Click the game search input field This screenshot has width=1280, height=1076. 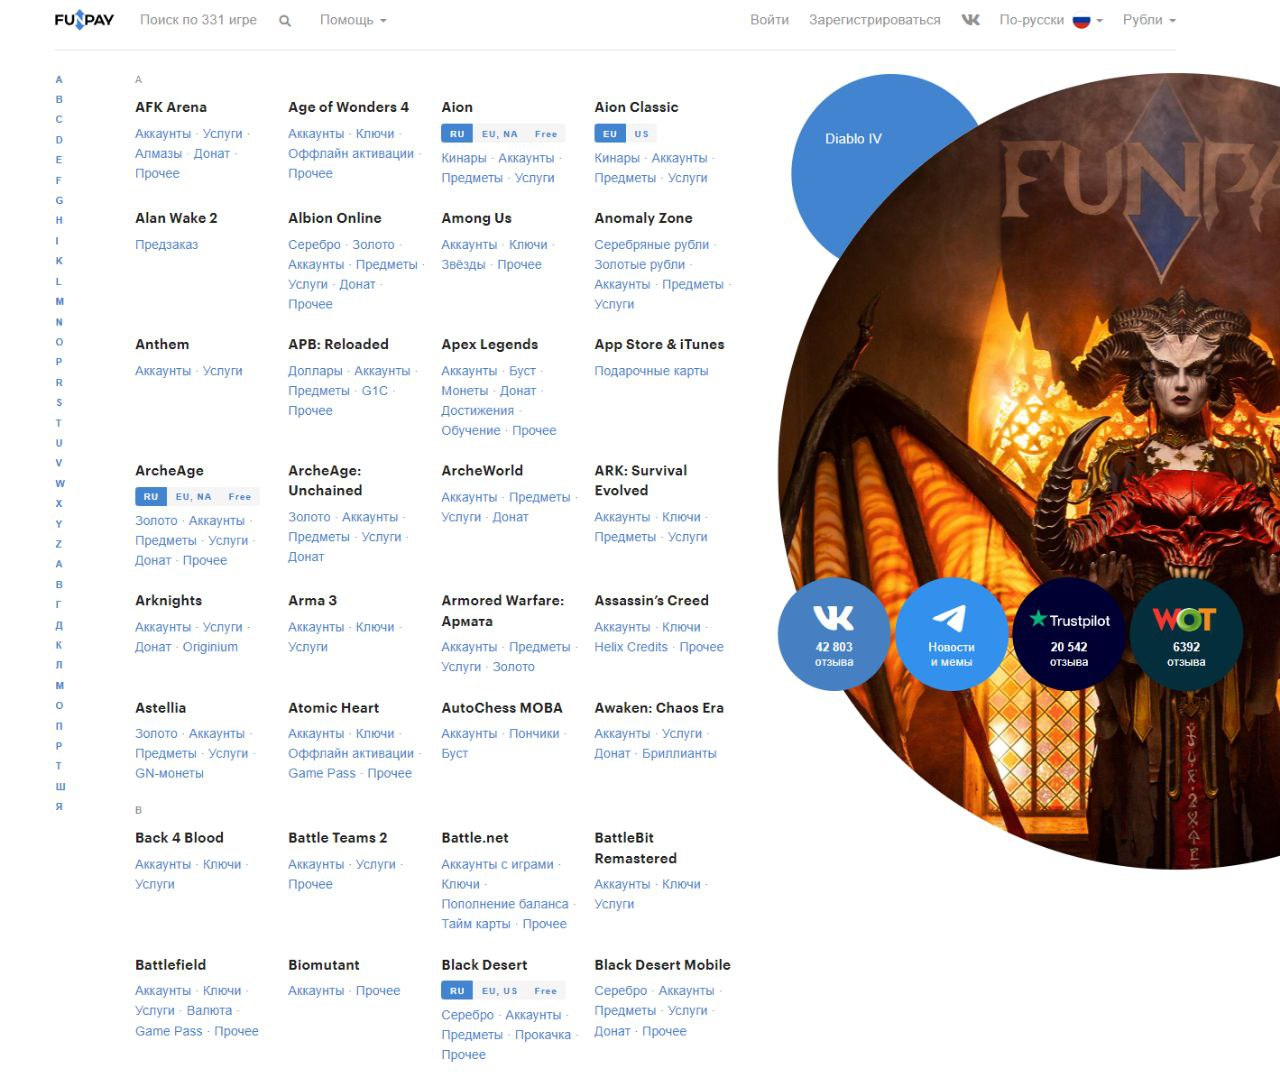(x=198, y=20)
